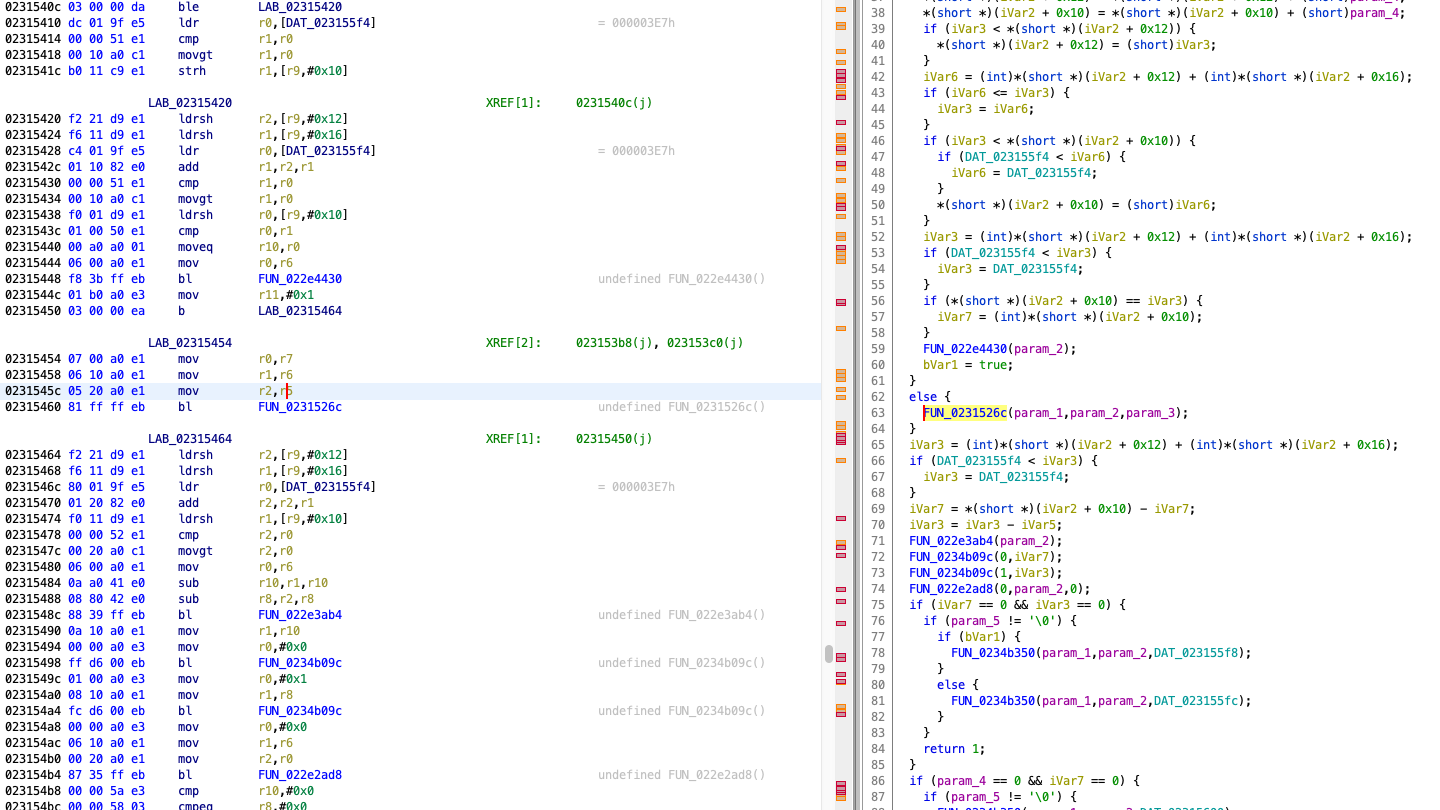1440x810 pixels.
Task: Select the 'return 1;' statement
Action: click(x=954, y=749)
